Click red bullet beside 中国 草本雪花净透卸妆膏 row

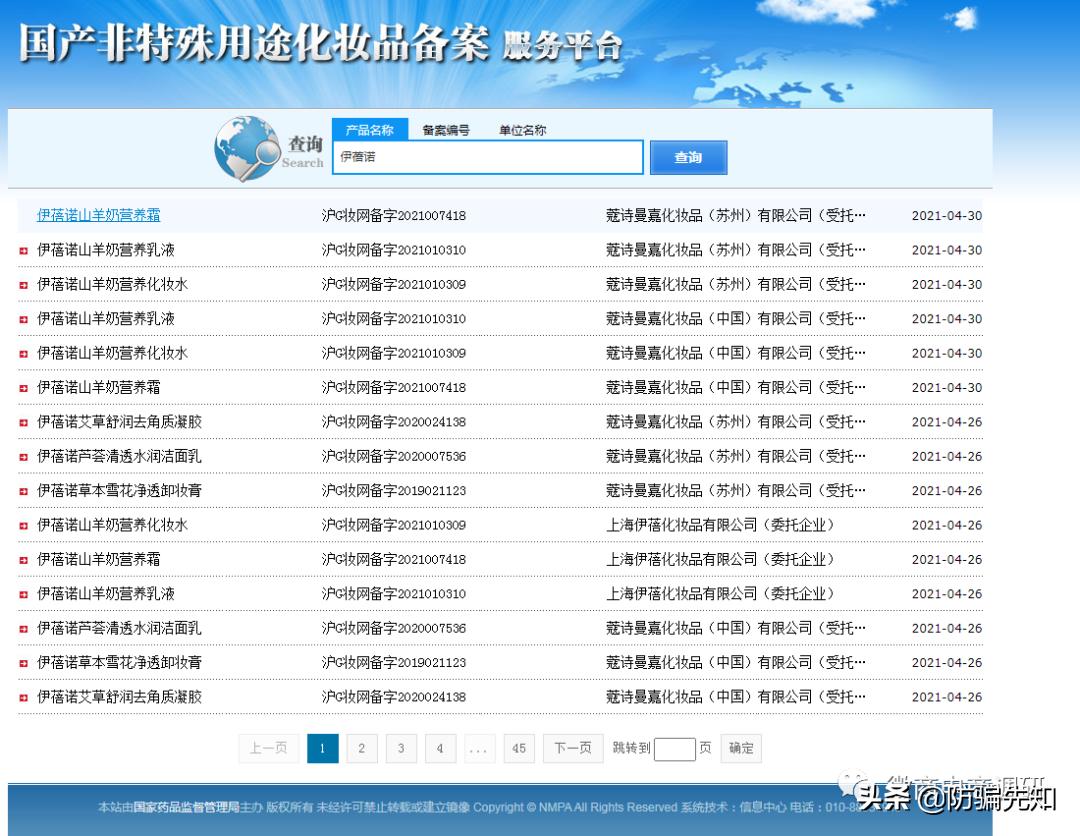[x=24, y=663]
